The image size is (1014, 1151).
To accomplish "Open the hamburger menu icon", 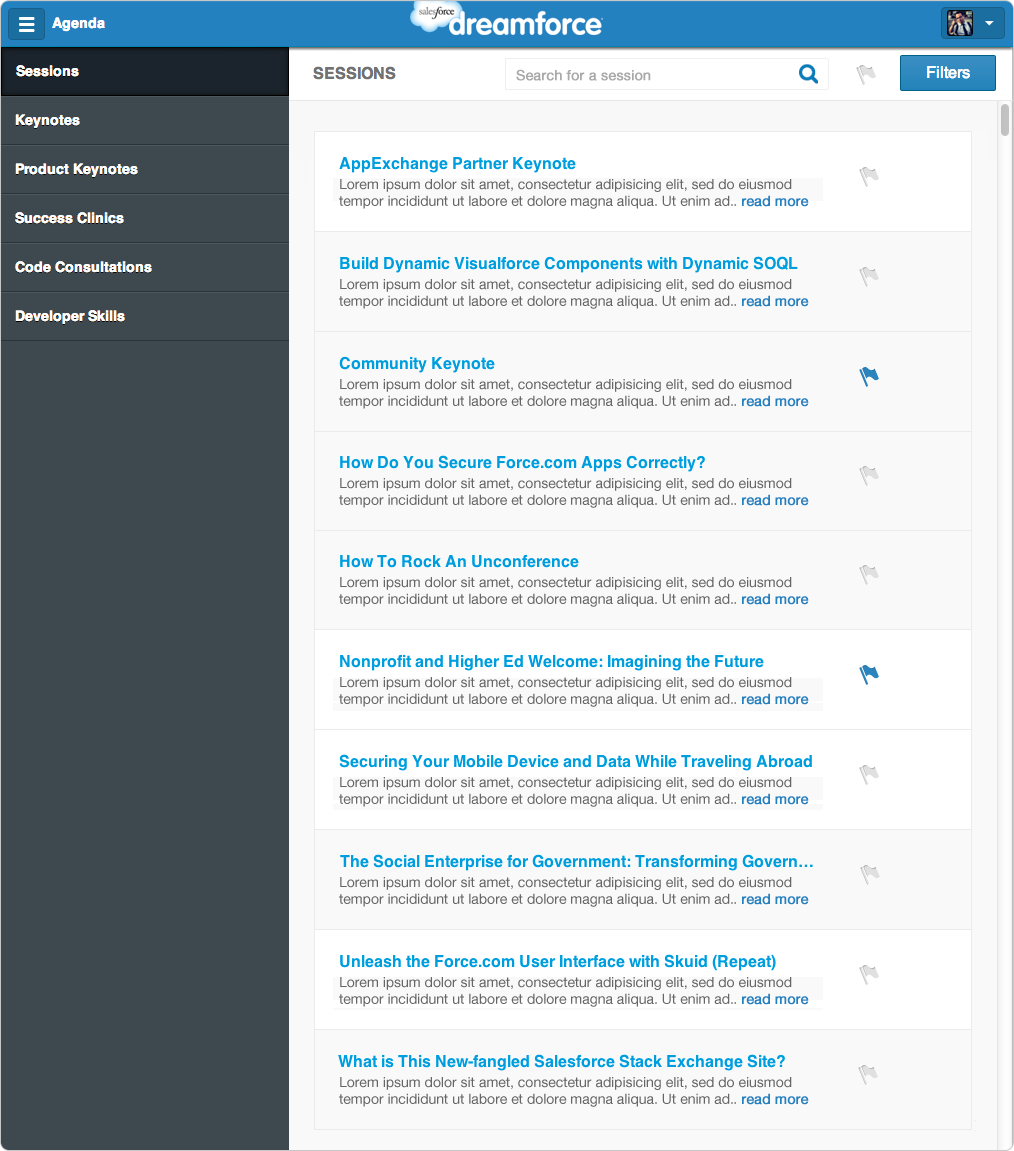I will (x=26, y=24).
